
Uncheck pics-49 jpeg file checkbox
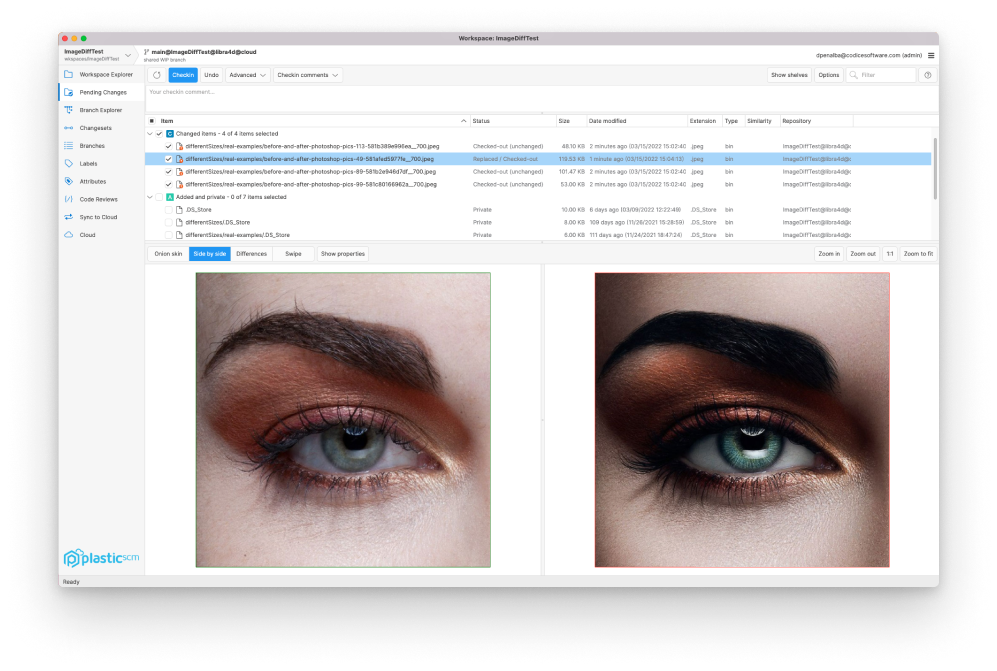(x=168, y=159)
